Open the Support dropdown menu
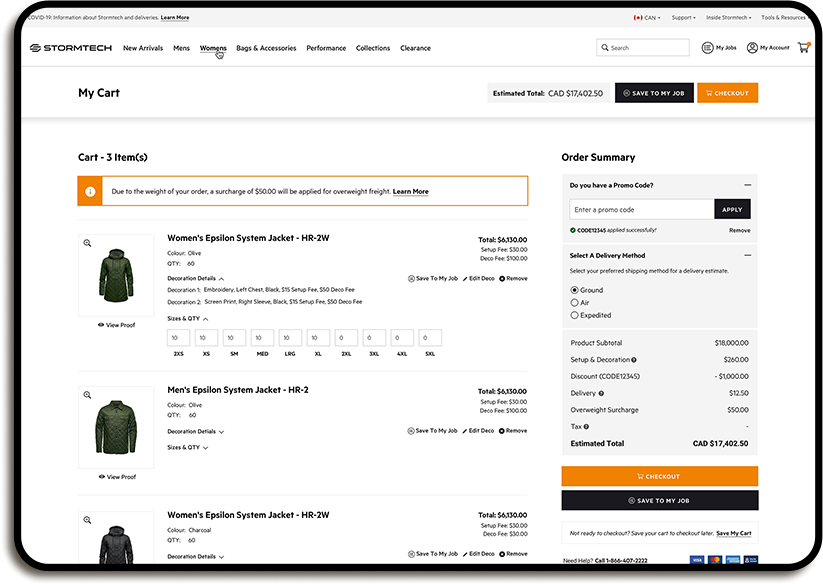823x584 pixels. coord(683,17)
